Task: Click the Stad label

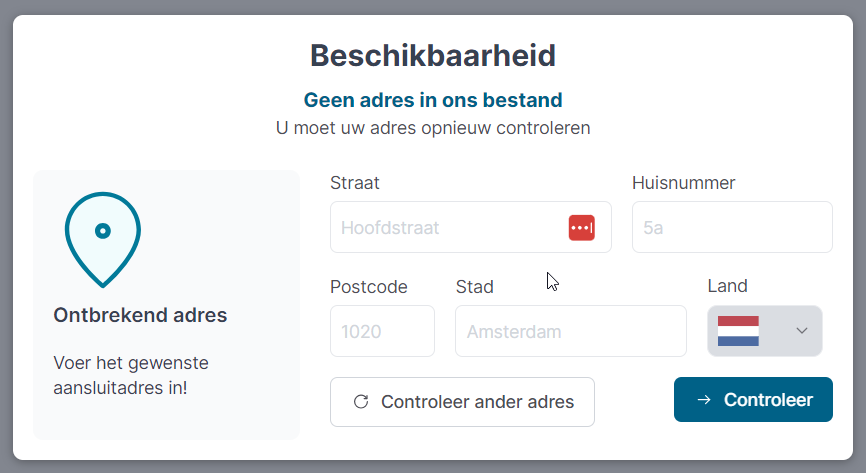Action: [x=474, y=287]
